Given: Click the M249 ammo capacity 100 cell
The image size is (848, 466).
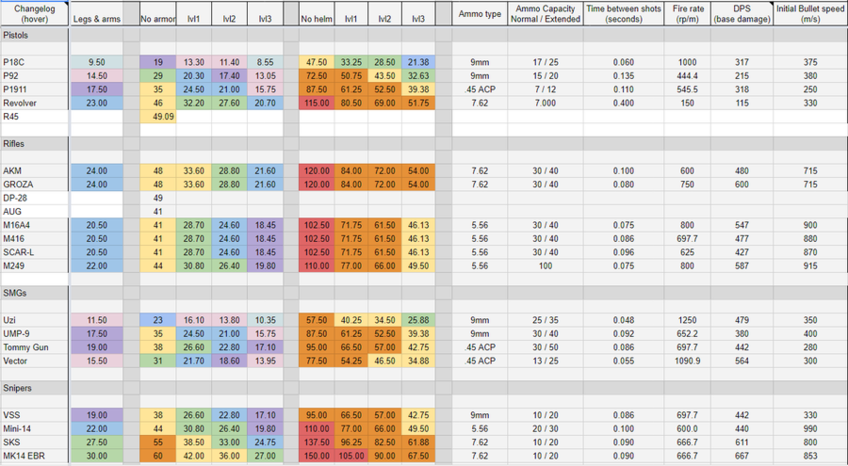Looking at the screenshot, I should [x=545, y=266].
